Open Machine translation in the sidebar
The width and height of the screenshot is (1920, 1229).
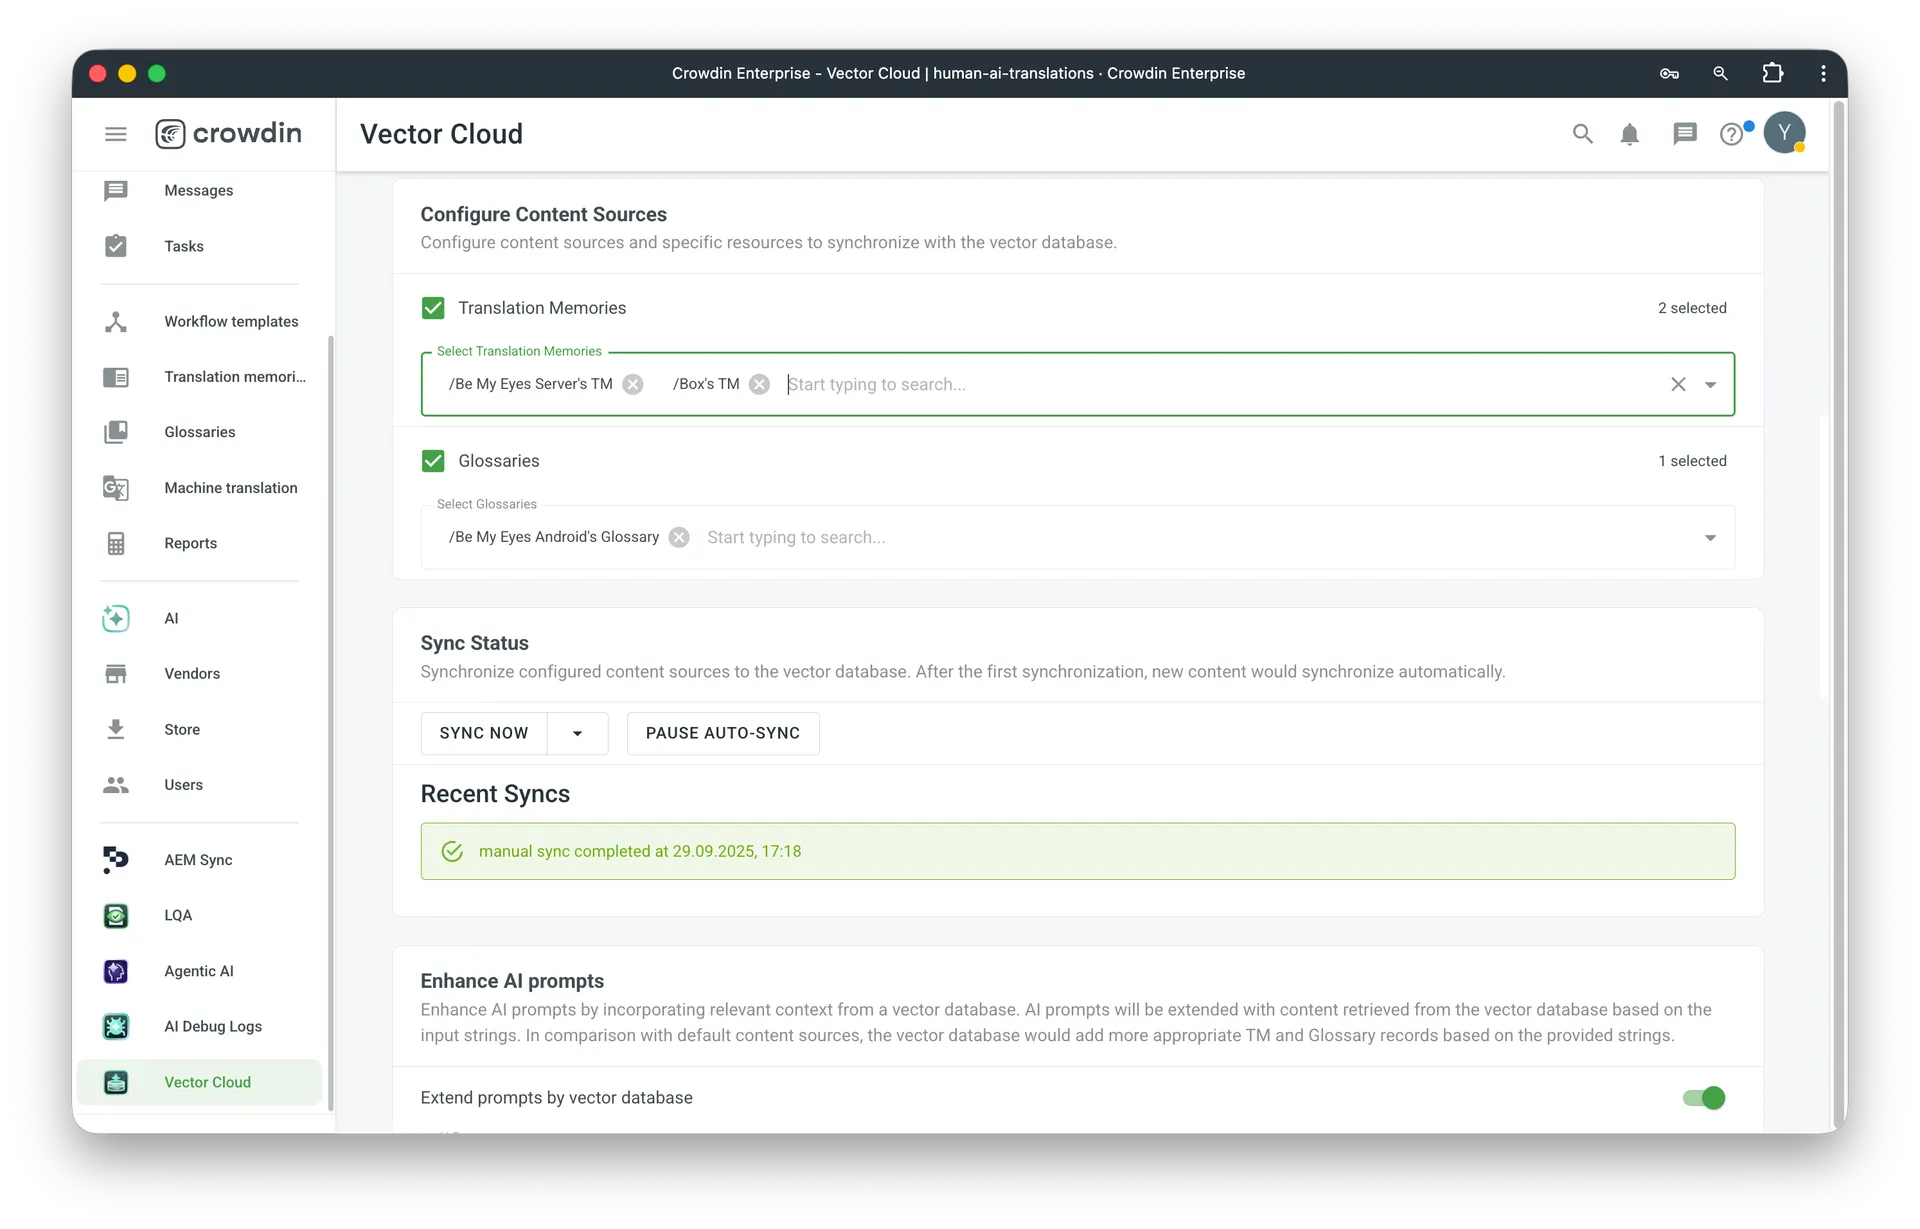click(x=230, y=488)
